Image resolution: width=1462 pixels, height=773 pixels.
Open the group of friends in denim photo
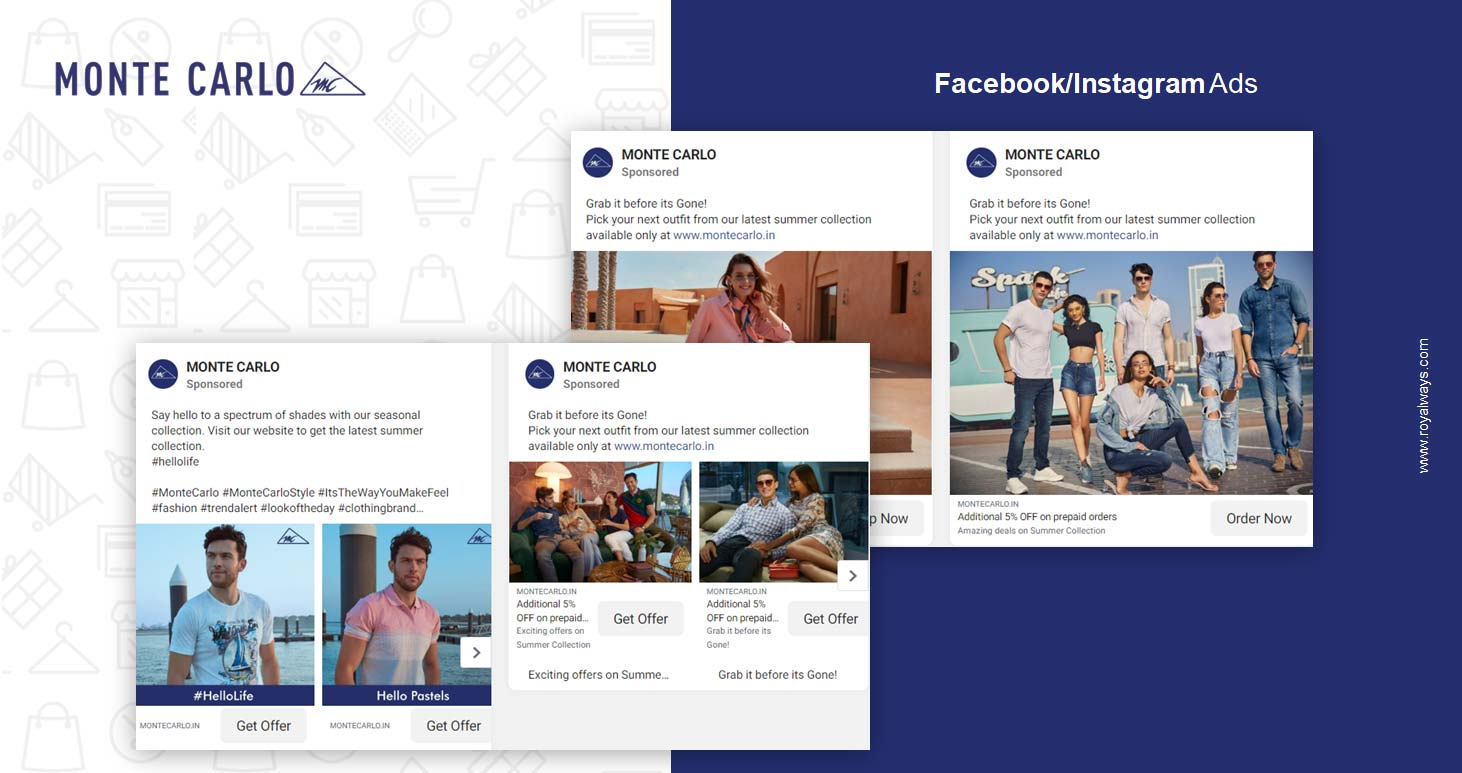point(1130,372)
